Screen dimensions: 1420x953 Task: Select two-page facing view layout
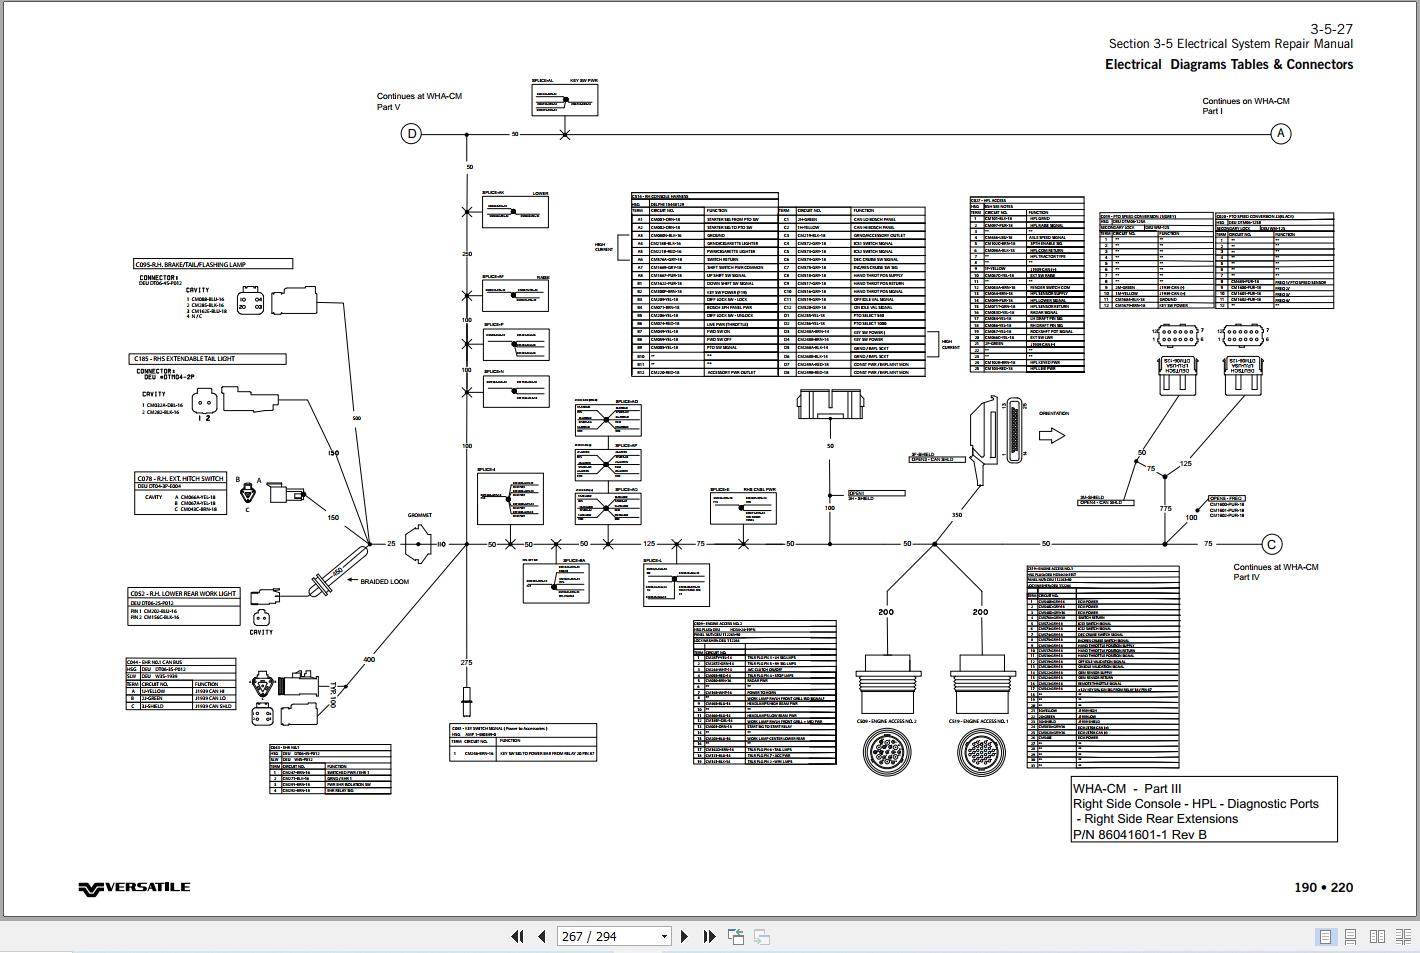point(1377,937)
